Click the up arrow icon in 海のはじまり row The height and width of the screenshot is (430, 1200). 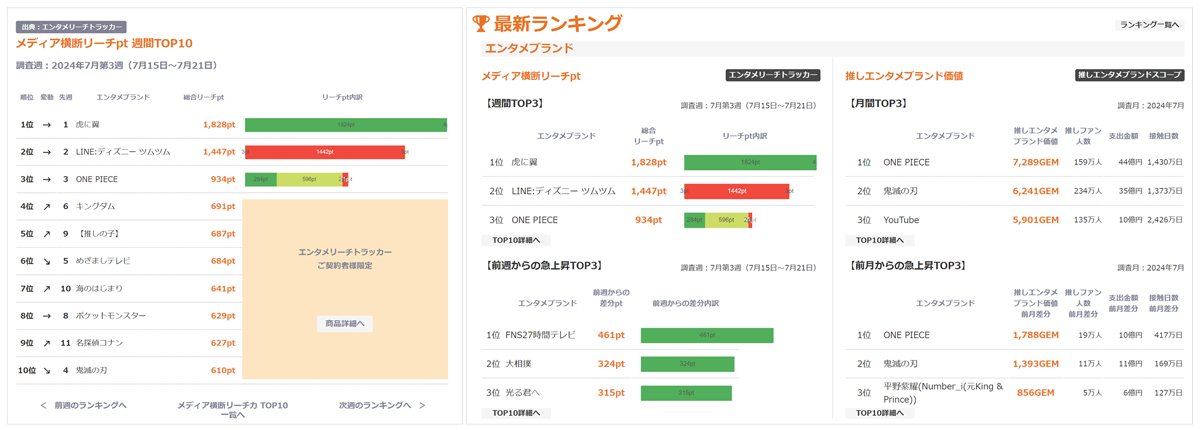(47, 289)
